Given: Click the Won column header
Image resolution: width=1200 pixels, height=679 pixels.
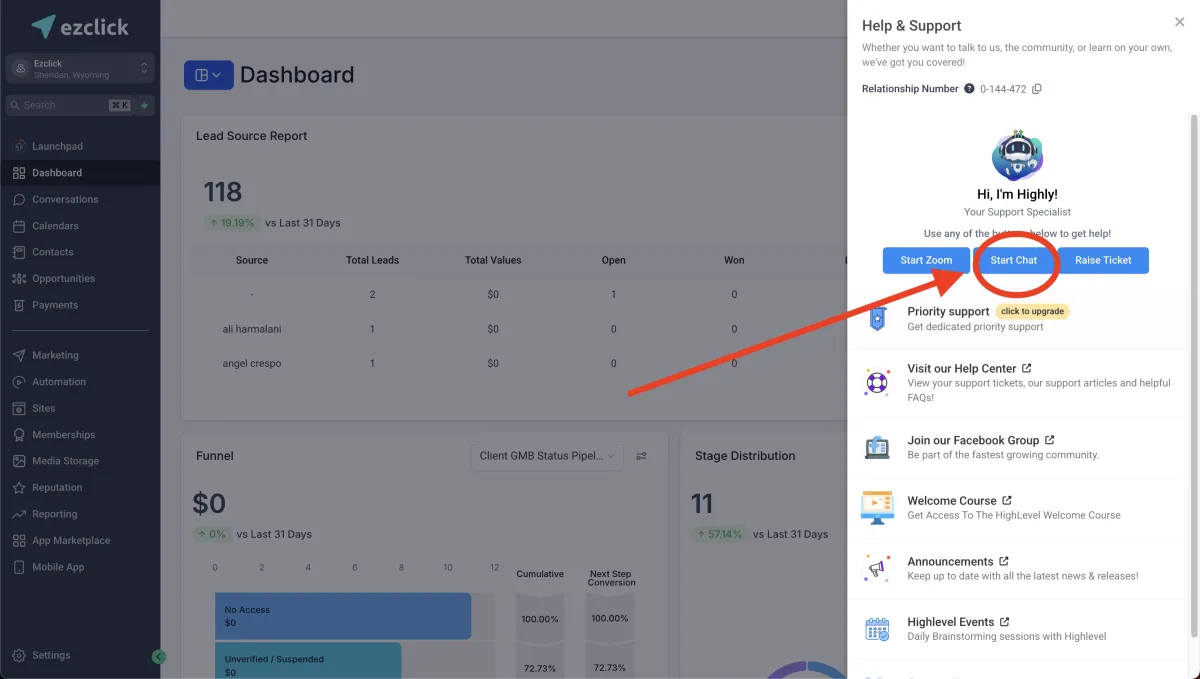Looking at the screenshot, I should click(x=734, y=260).
